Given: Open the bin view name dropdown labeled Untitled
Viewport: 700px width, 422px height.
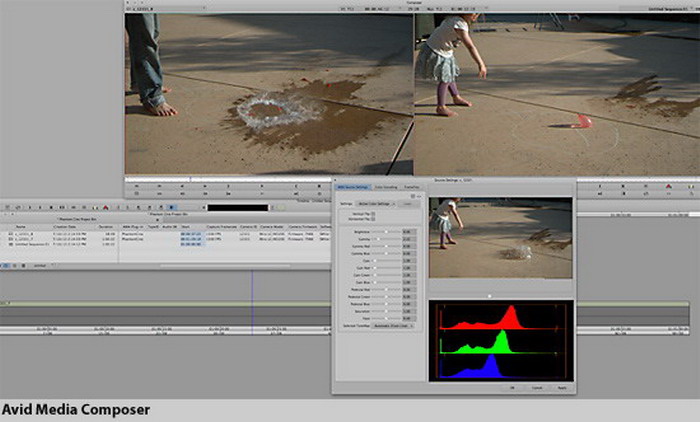Looking at the screenshot, I should (x=42, y=265).
